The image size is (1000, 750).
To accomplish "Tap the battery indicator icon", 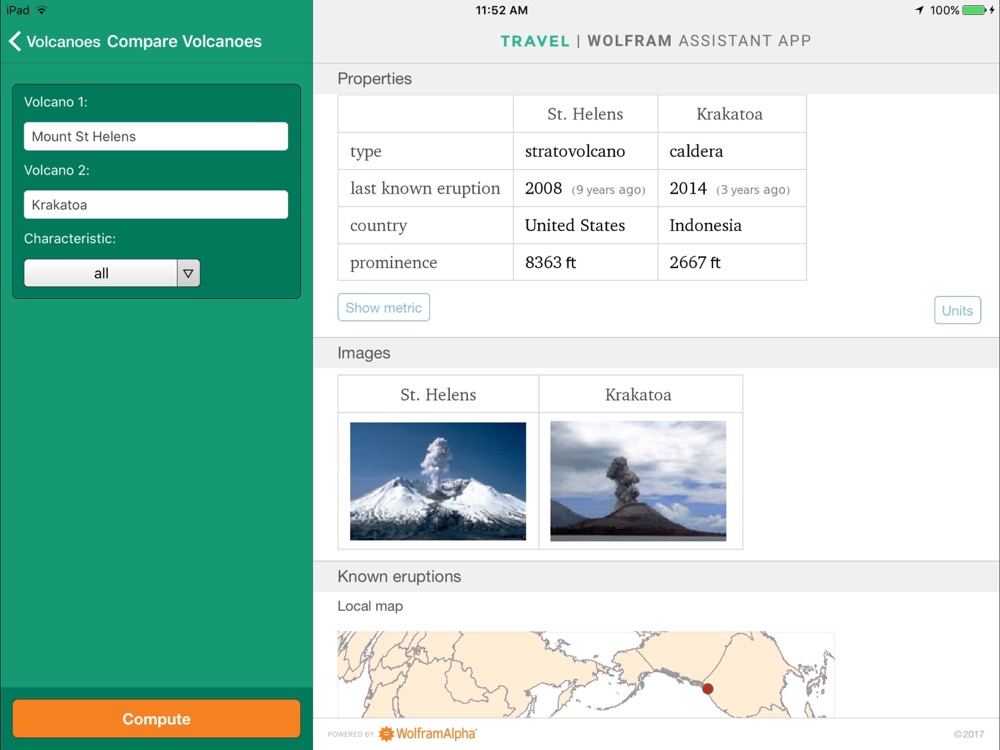I will tap(974, 10).
